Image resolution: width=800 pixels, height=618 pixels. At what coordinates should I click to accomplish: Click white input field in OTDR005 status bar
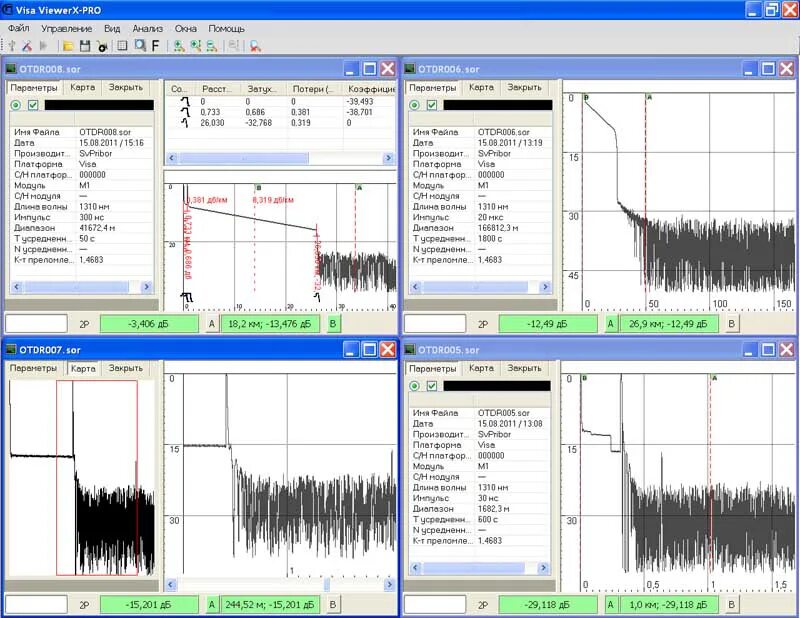(435, 604)
